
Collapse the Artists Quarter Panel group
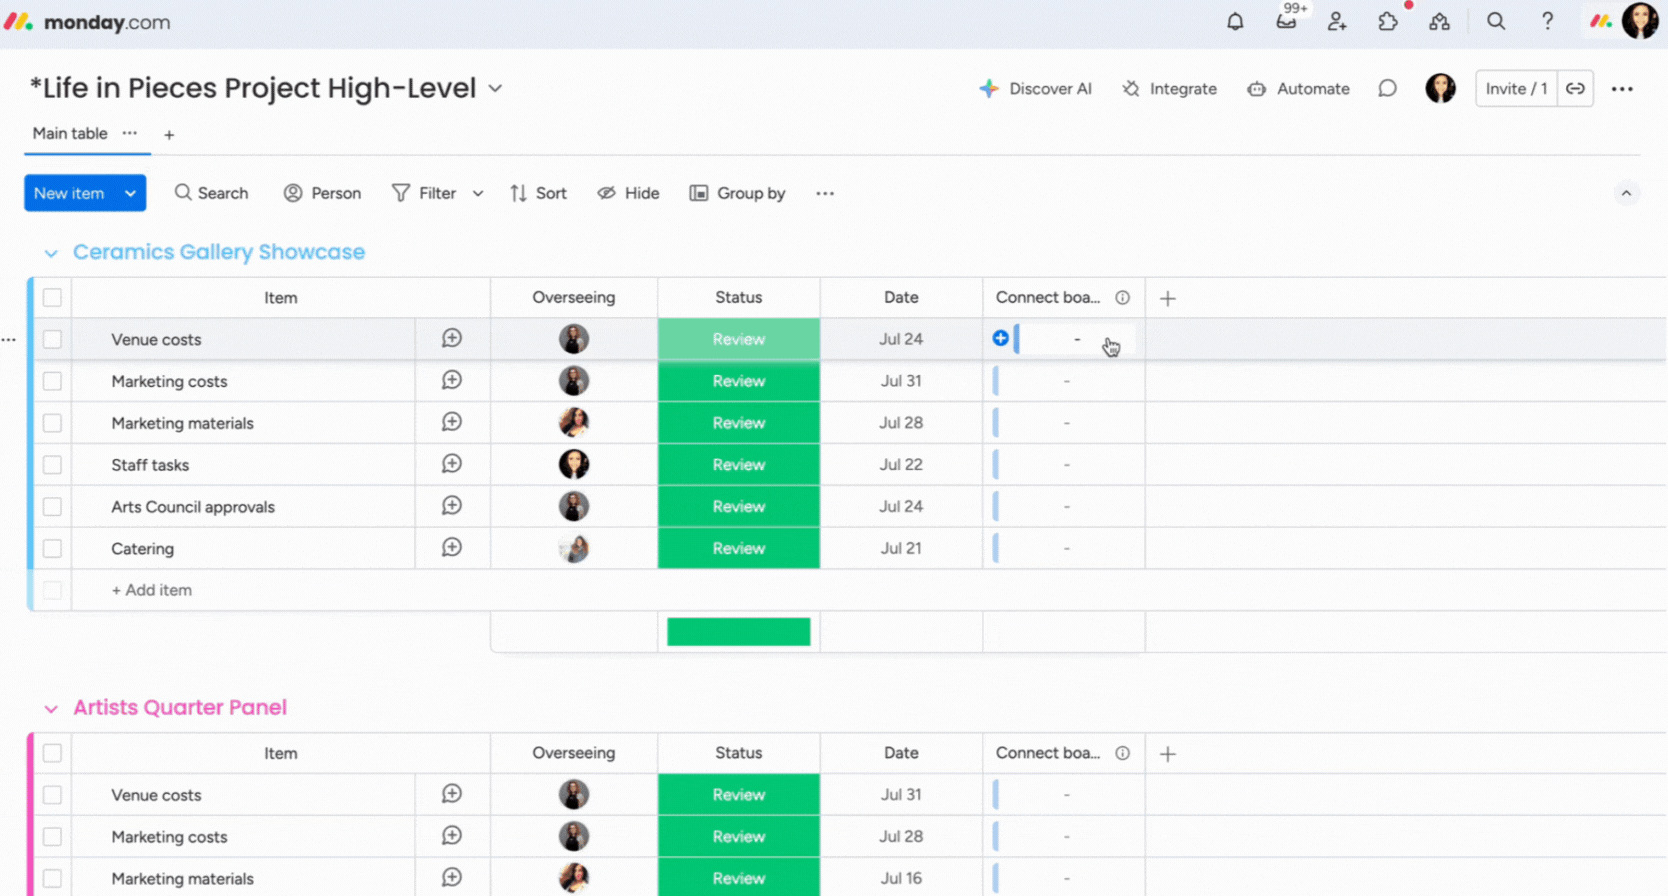coord(51,709)
